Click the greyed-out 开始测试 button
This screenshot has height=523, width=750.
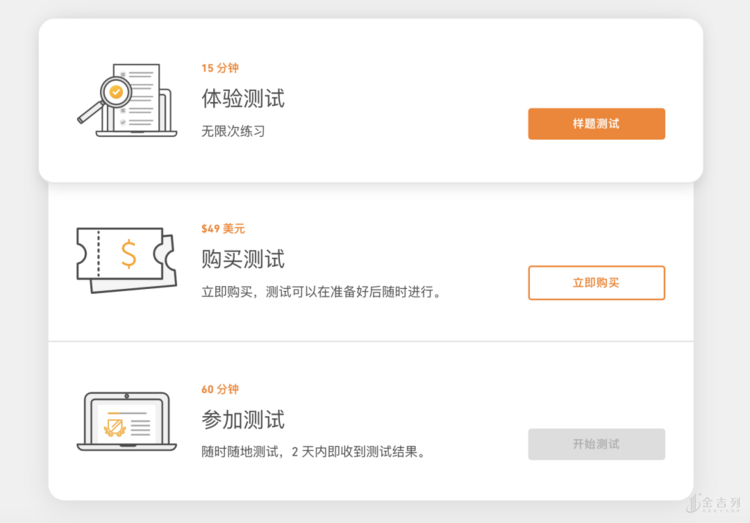point(596,444)
